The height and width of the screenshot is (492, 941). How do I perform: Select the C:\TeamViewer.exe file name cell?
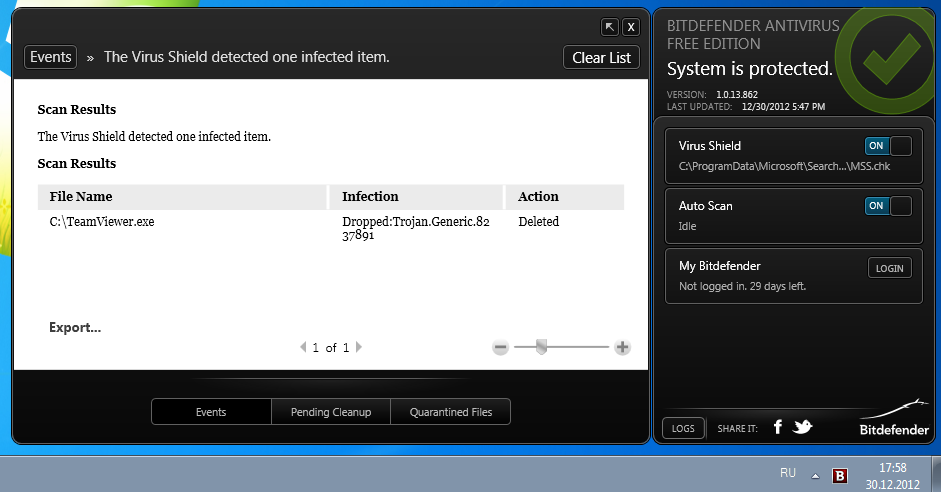point(102,221)
